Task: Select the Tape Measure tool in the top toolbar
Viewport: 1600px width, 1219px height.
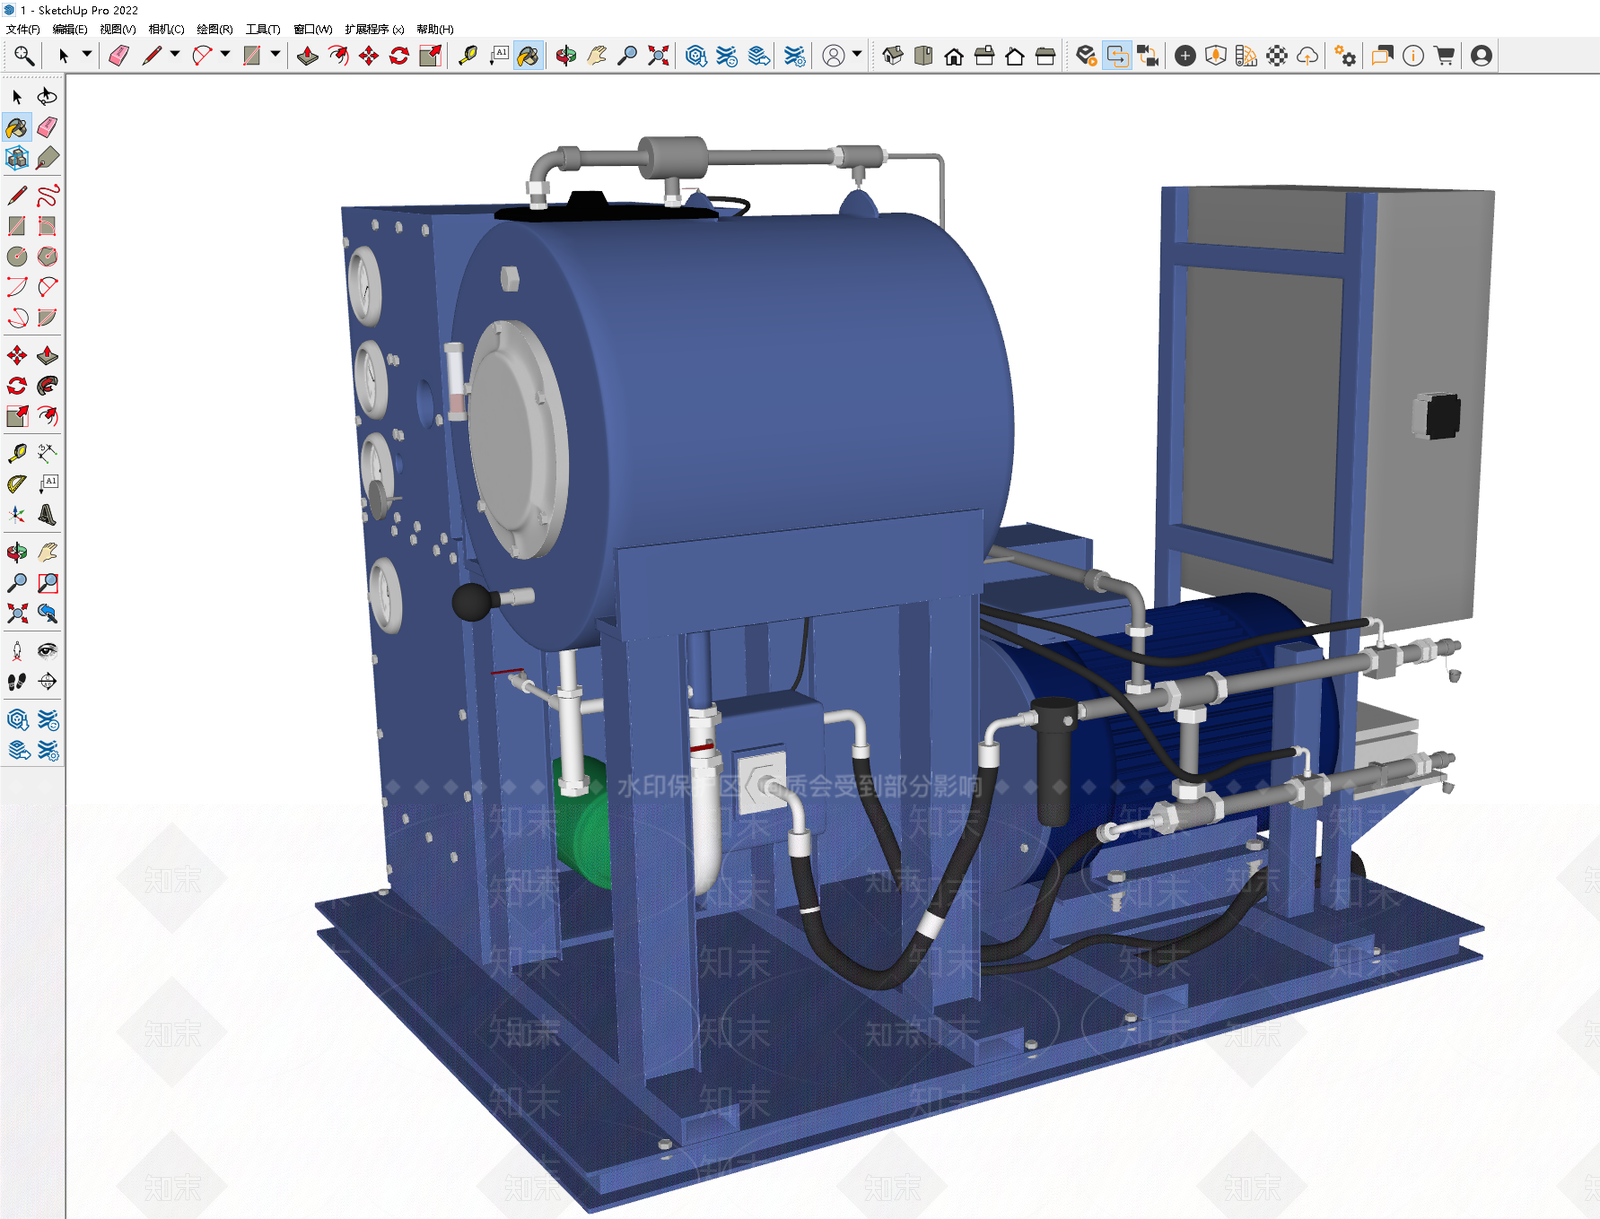Action: [467, 56]
